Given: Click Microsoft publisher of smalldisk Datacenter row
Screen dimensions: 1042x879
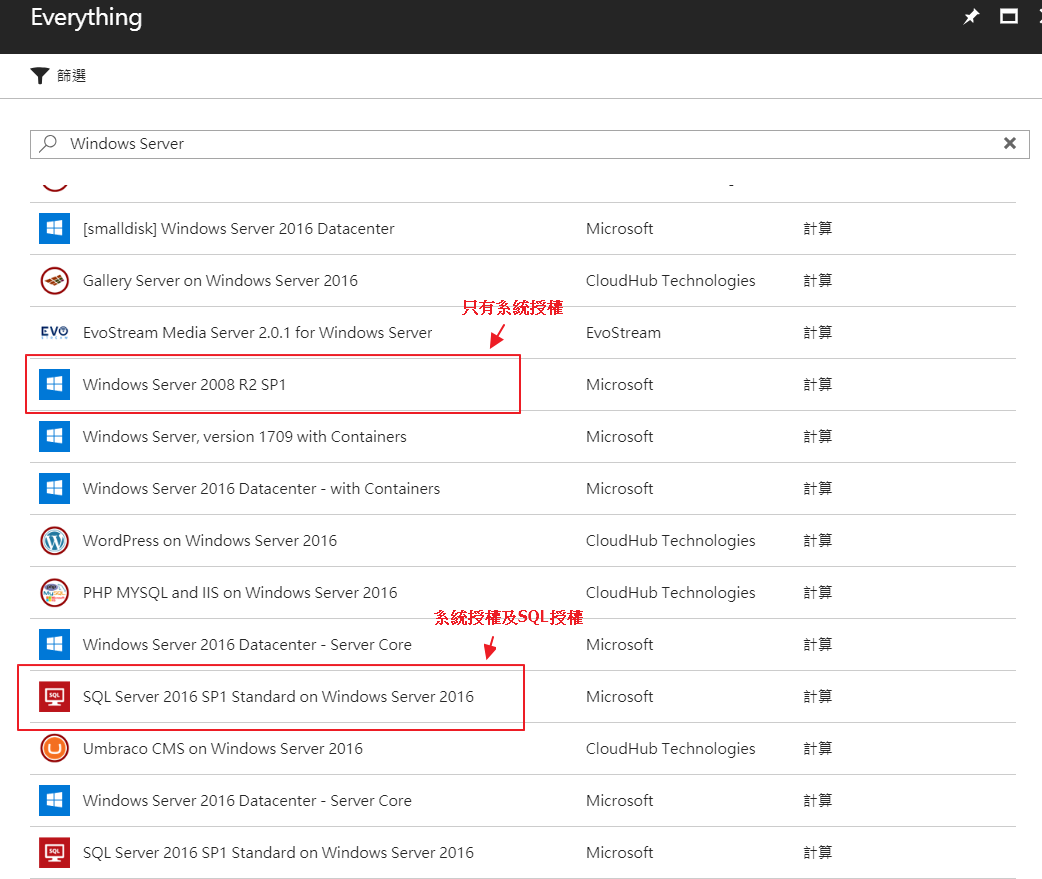Looking at the screenshot, I should pyautogui.click(x=619, y=229).
